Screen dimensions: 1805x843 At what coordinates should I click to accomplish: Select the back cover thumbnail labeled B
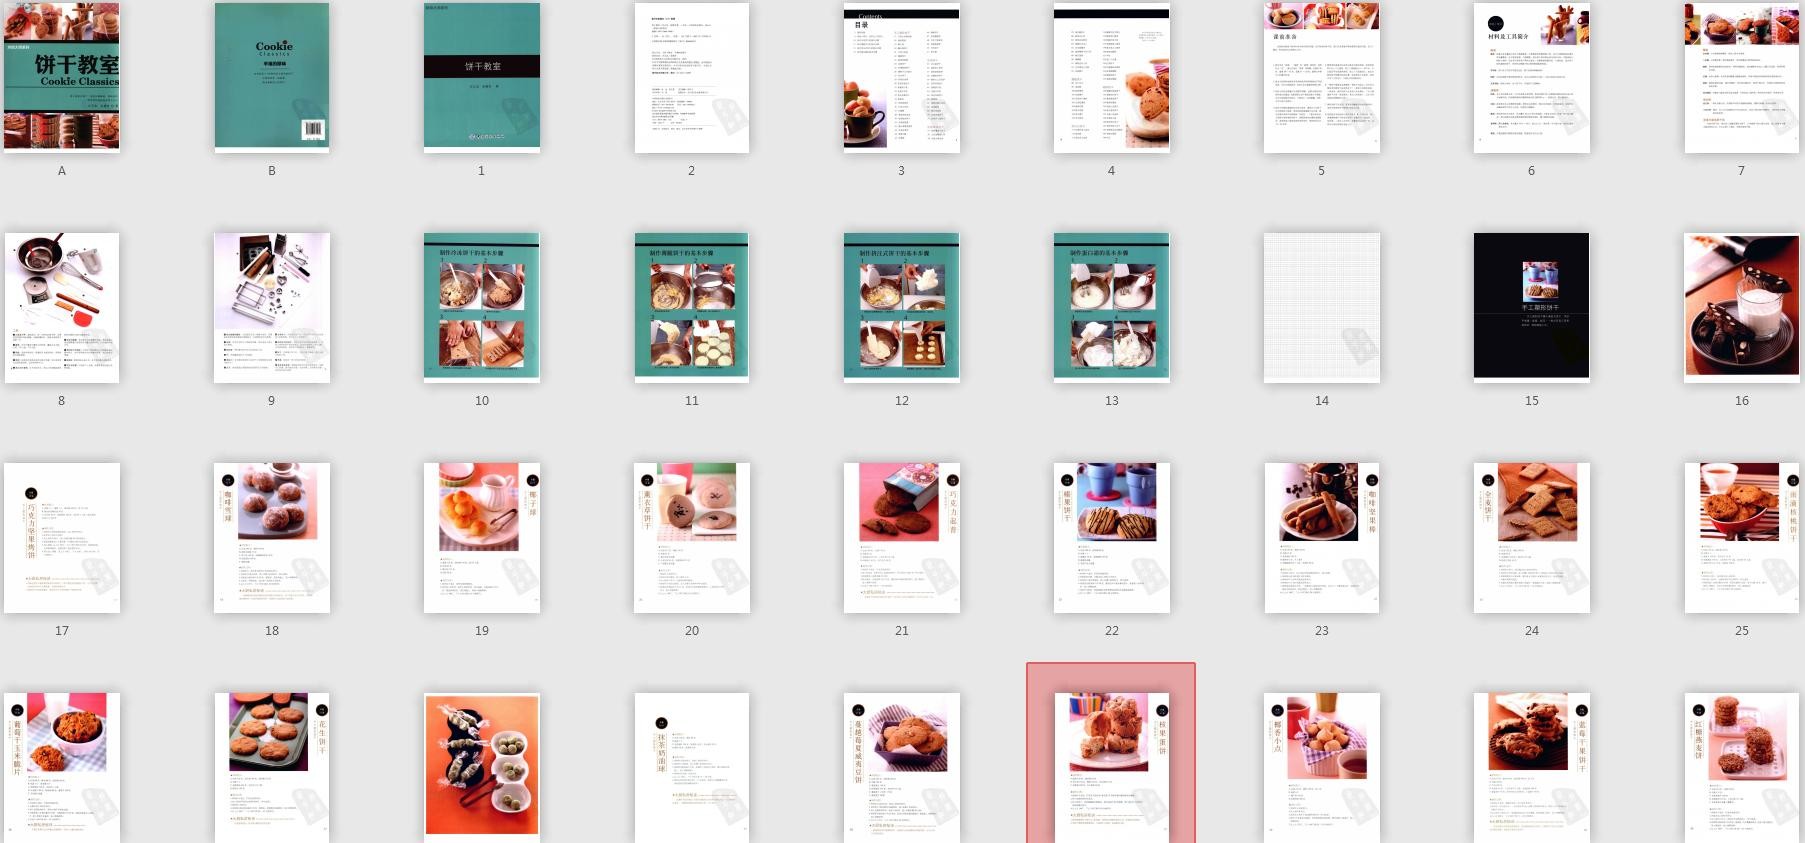point(272,77)
